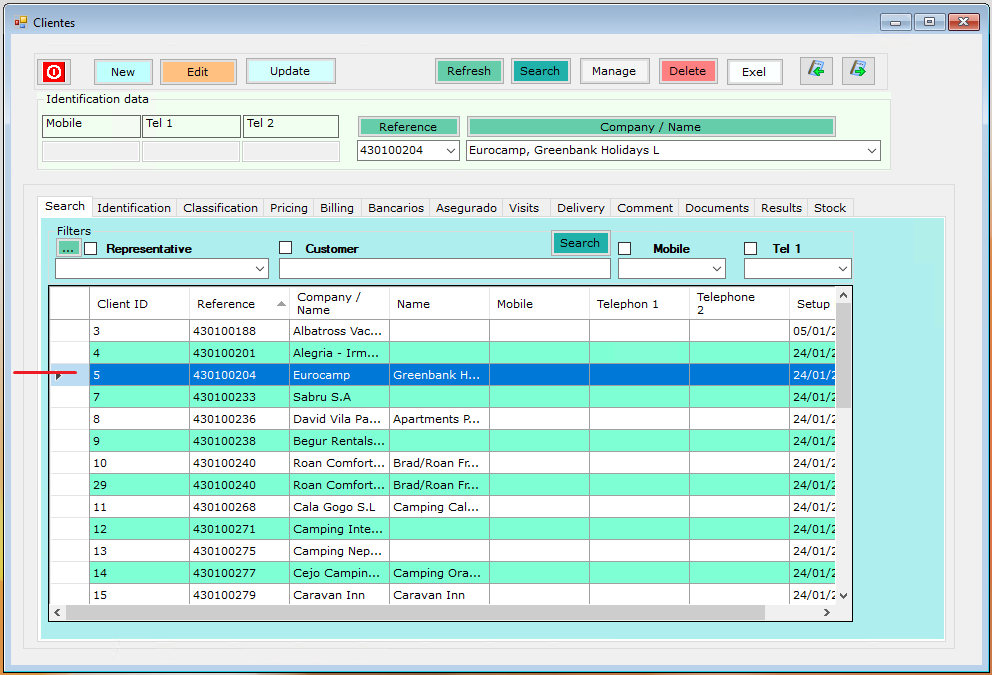Click the grid scroll right arrow
Screen dimensions: 992x675
click(826, 612)
